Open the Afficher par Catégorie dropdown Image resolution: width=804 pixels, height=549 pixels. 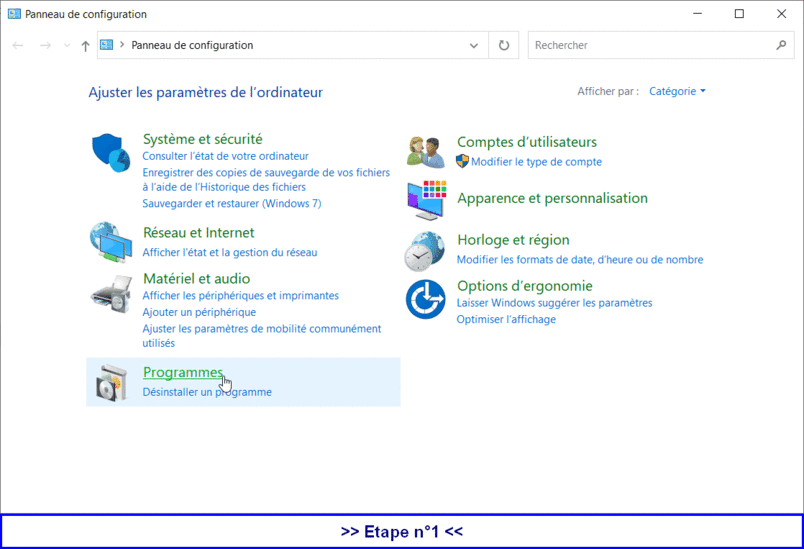click(677, 91)
